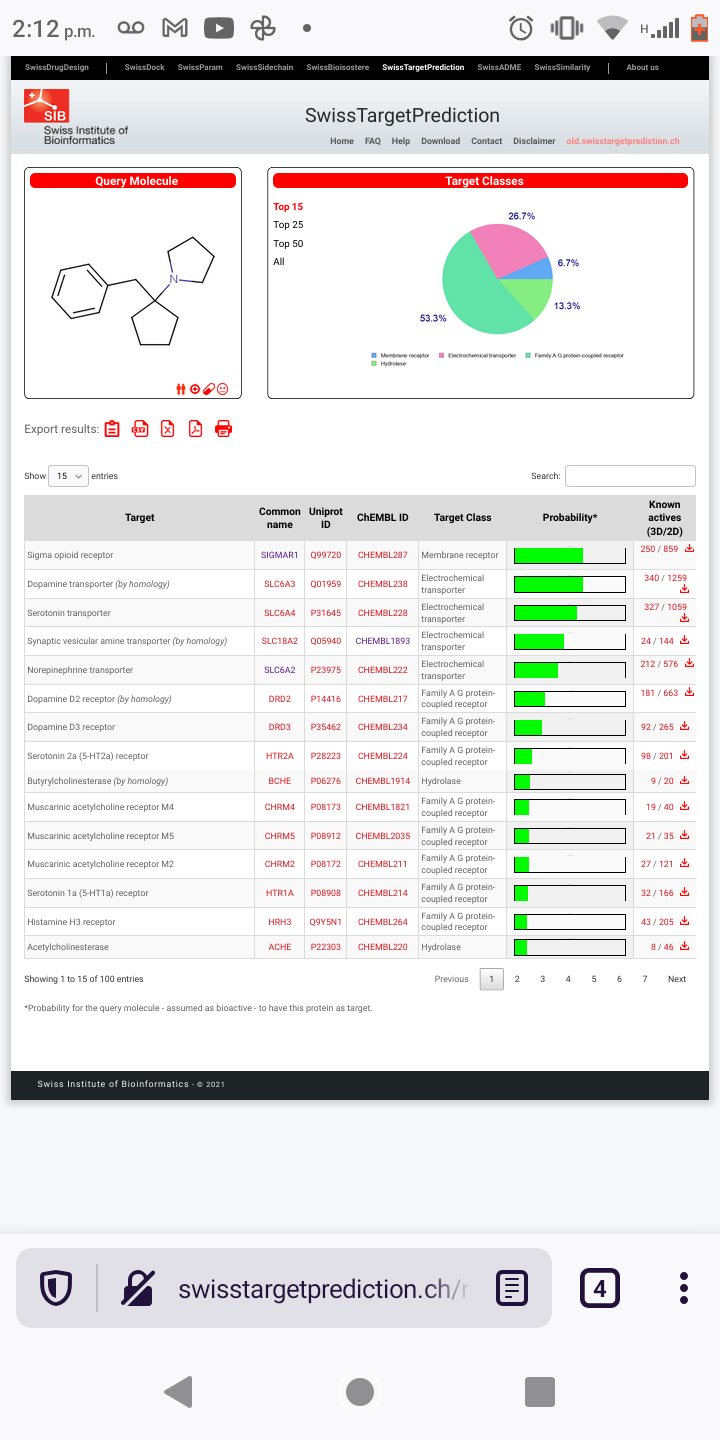Viewport: 720px width, 1440px height.
Task: Open SwissSimilarity in top navigation bar
Action: (x=563, y=67)
